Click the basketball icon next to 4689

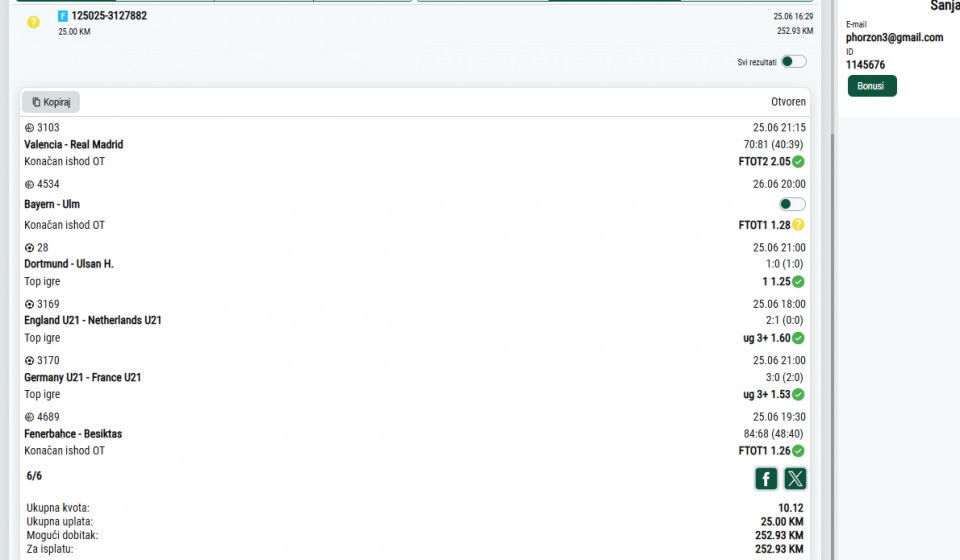(x=29, y=417)
